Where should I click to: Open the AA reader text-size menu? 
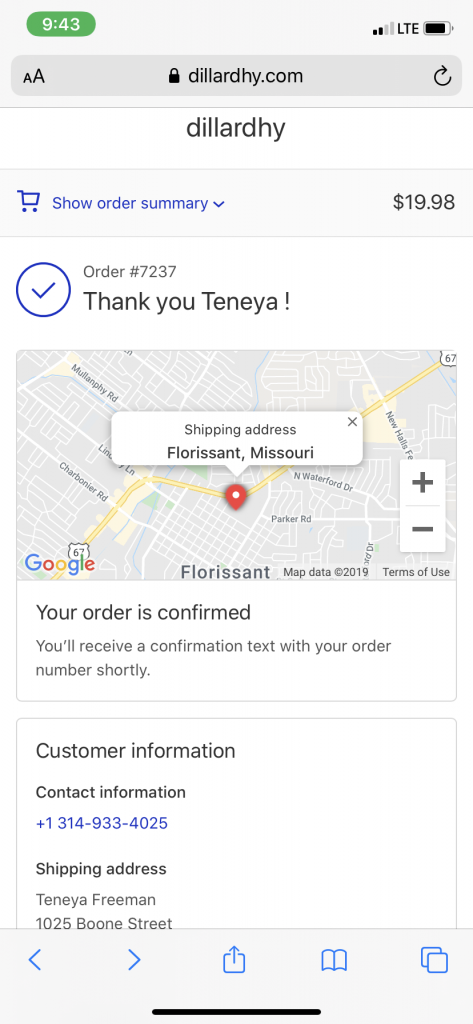[x=34, y=76]
